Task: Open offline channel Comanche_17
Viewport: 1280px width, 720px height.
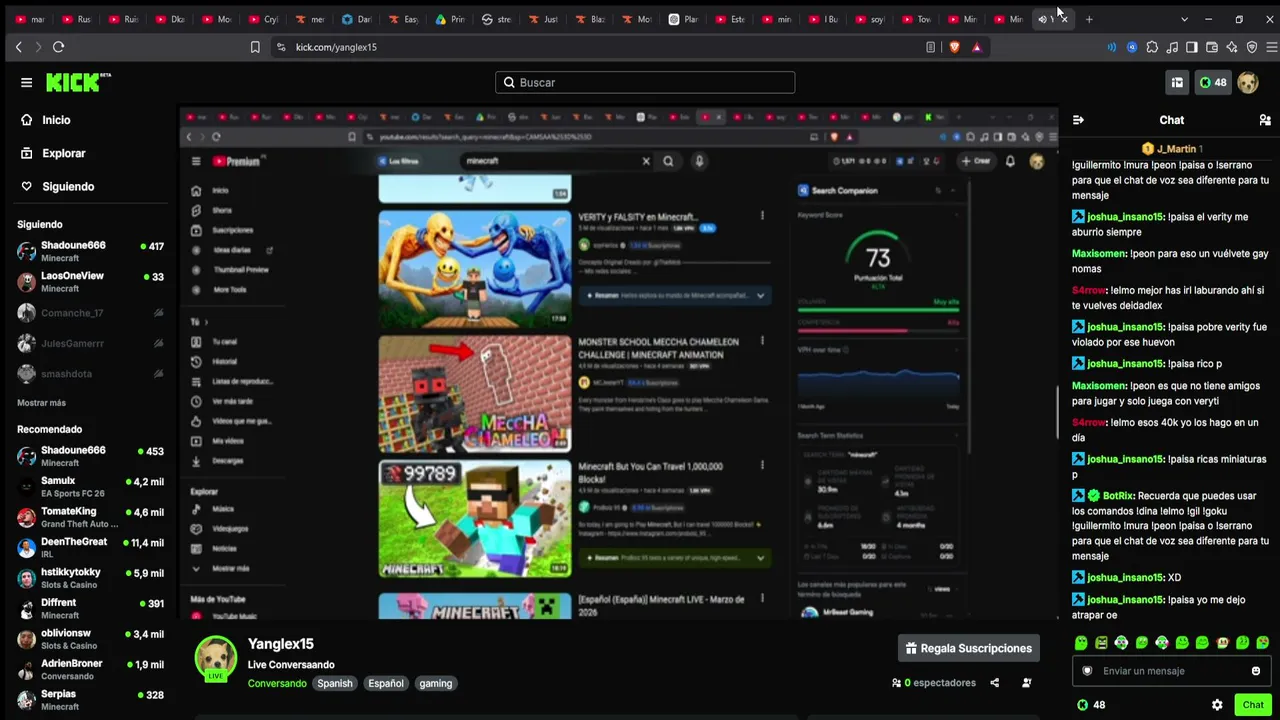Action: (90, 313)
